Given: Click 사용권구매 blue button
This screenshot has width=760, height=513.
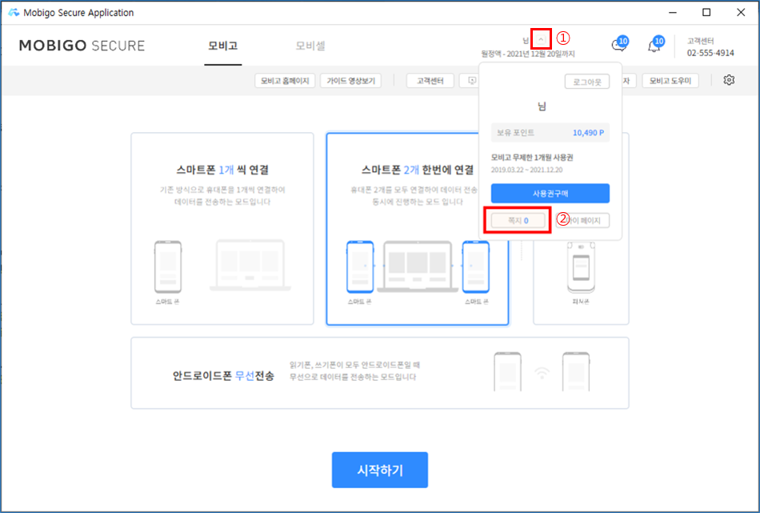Looking at the screenshot, I should (x=550, y=193).
